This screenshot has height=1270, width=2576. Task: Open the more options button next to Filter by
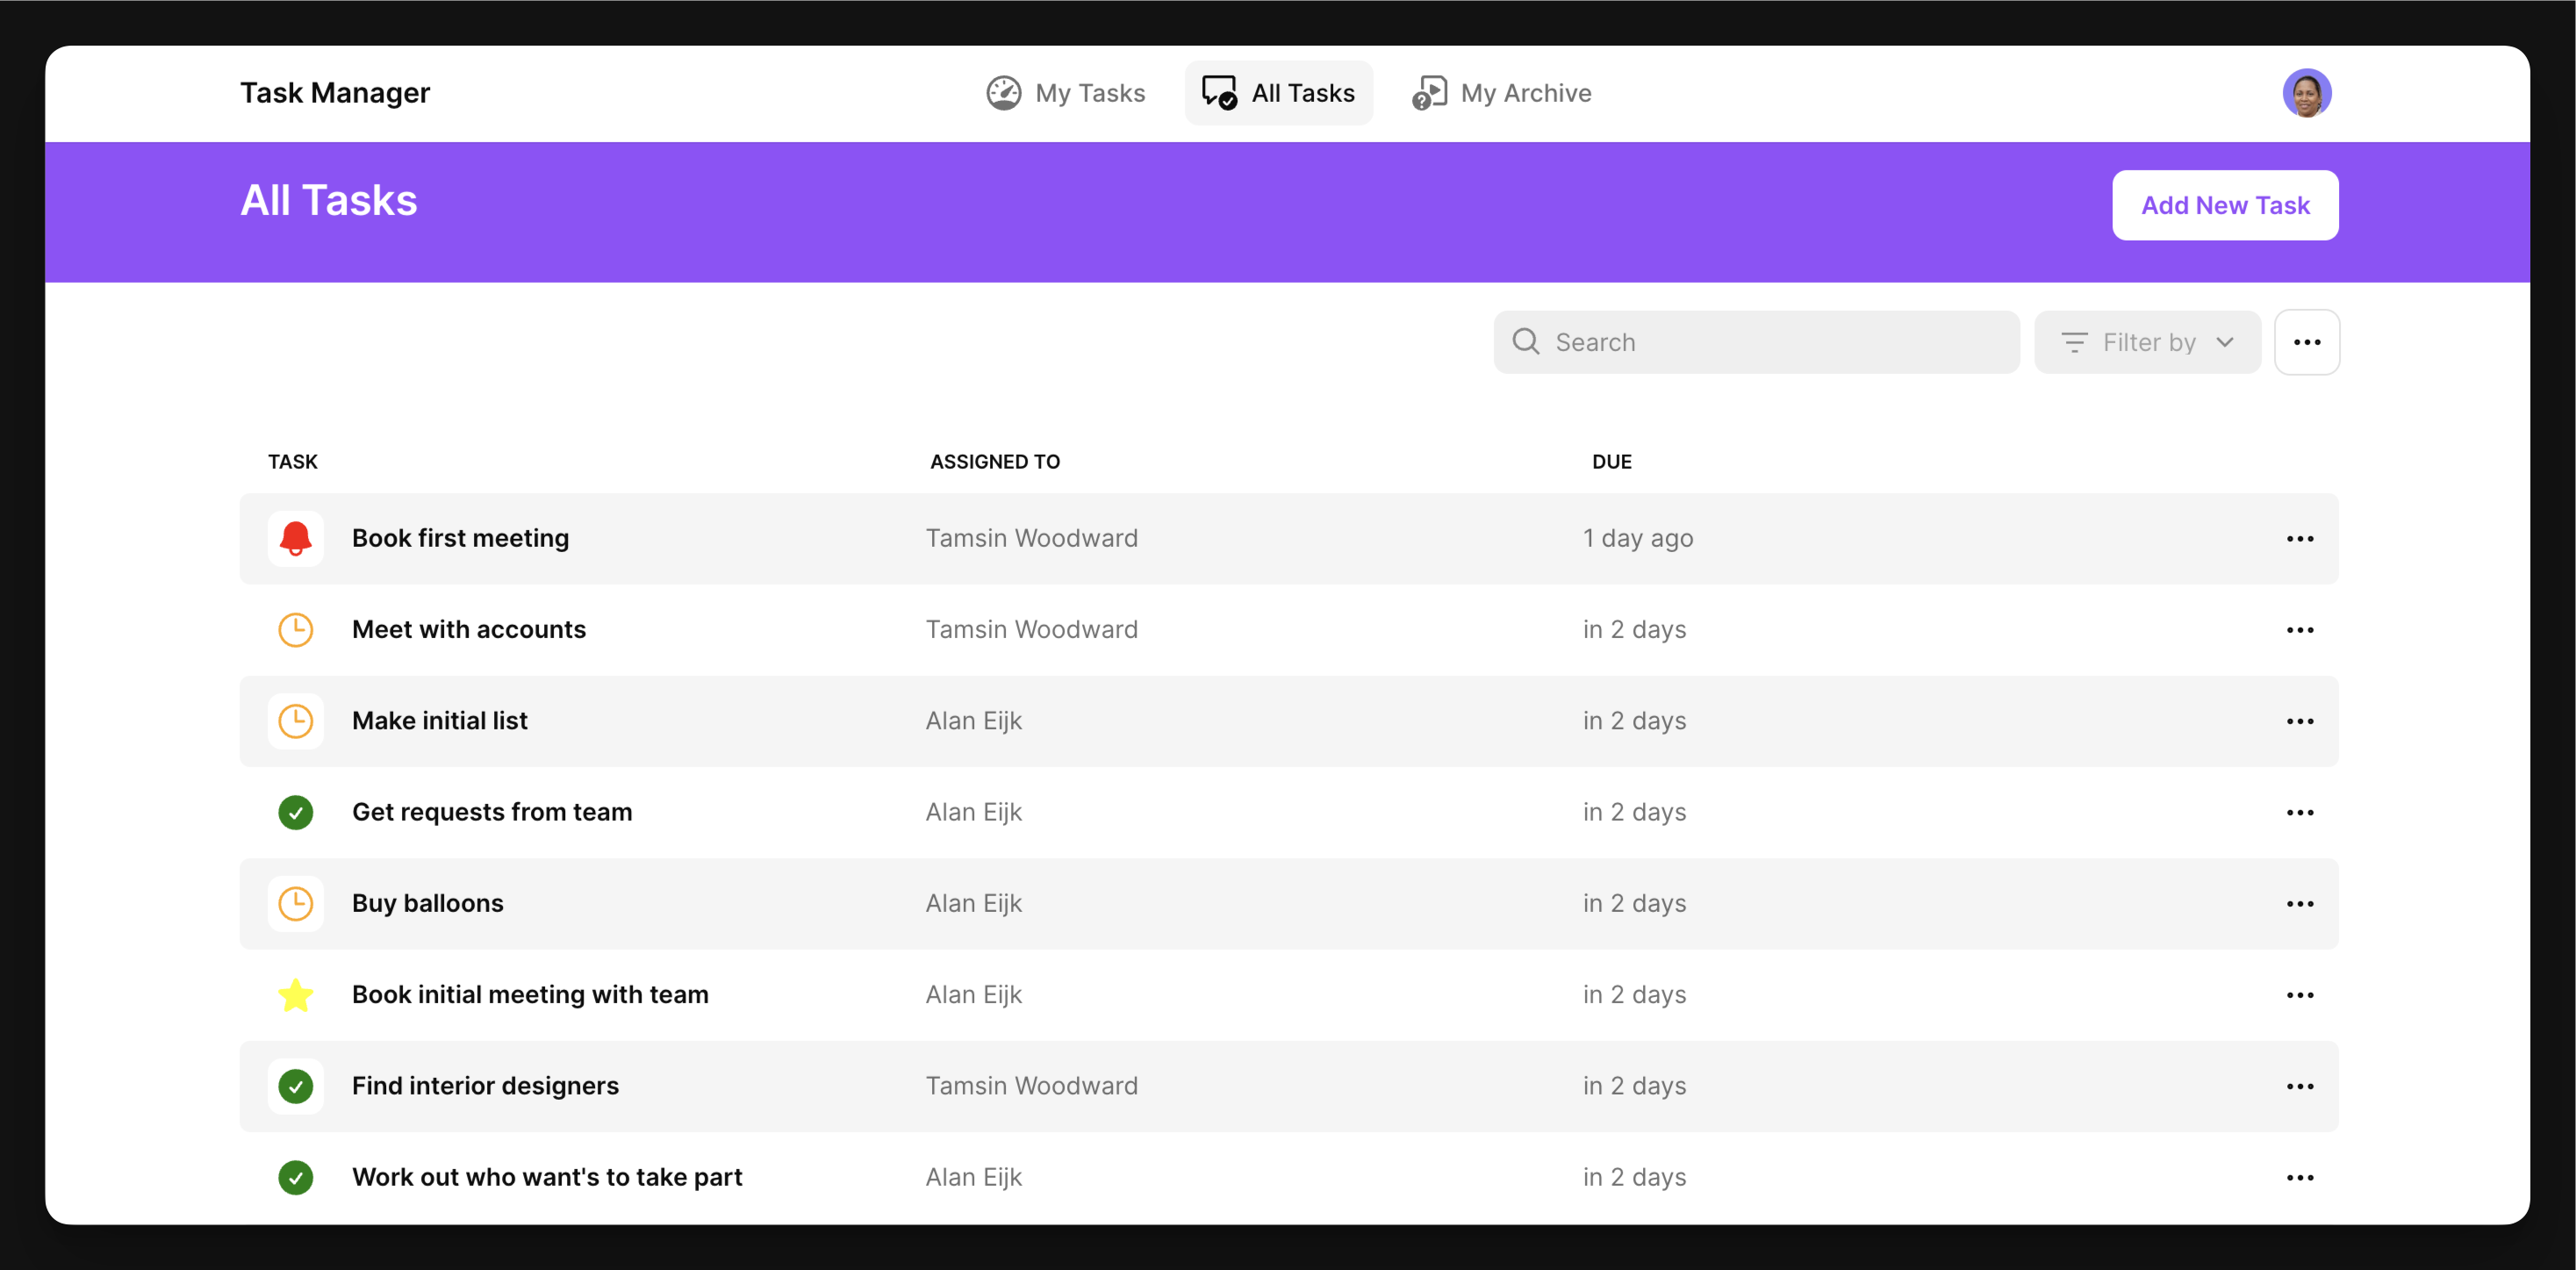click(2306, 342)
